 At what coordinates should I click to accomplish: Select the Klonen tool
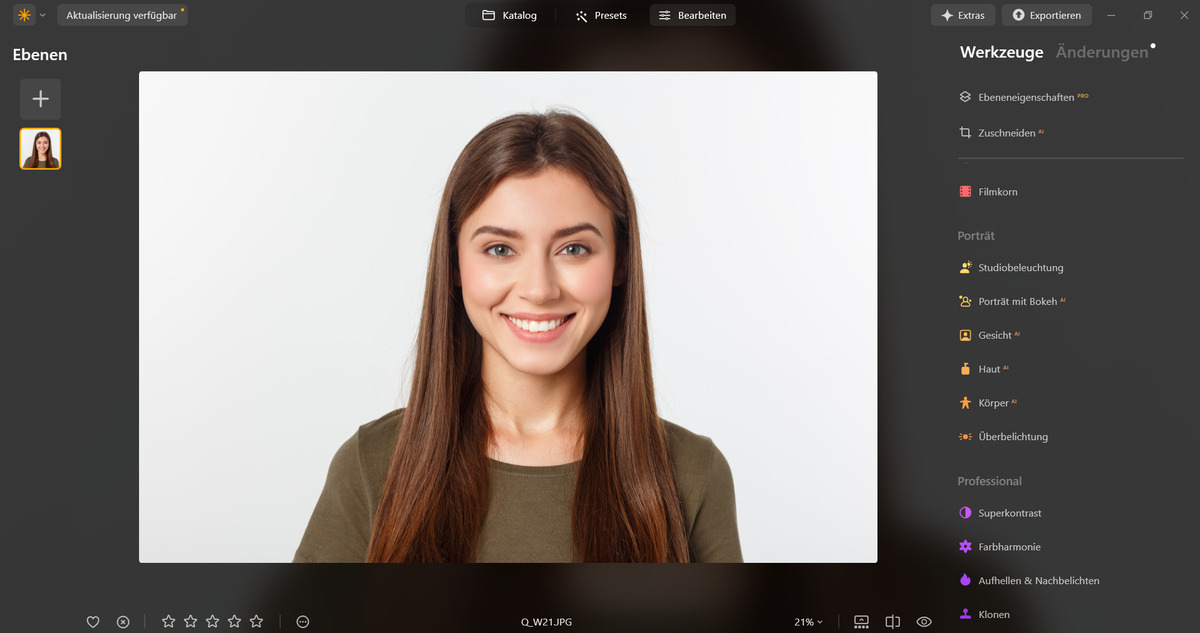[x=993, y=614]
